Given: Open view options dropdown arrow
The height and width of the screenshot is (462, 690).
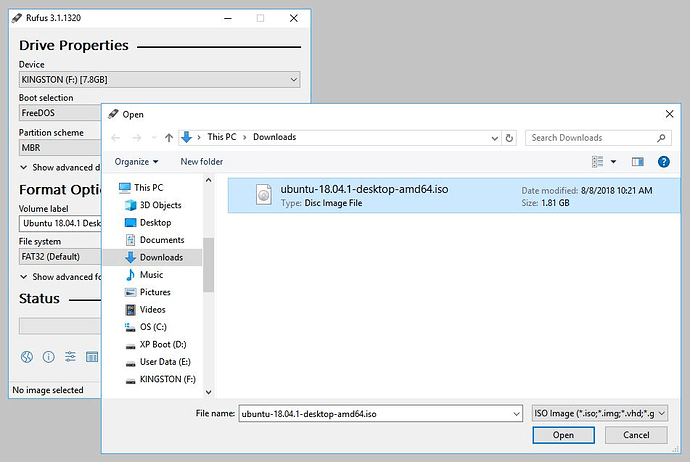Looking at the screenshot, I should [613, 162].
